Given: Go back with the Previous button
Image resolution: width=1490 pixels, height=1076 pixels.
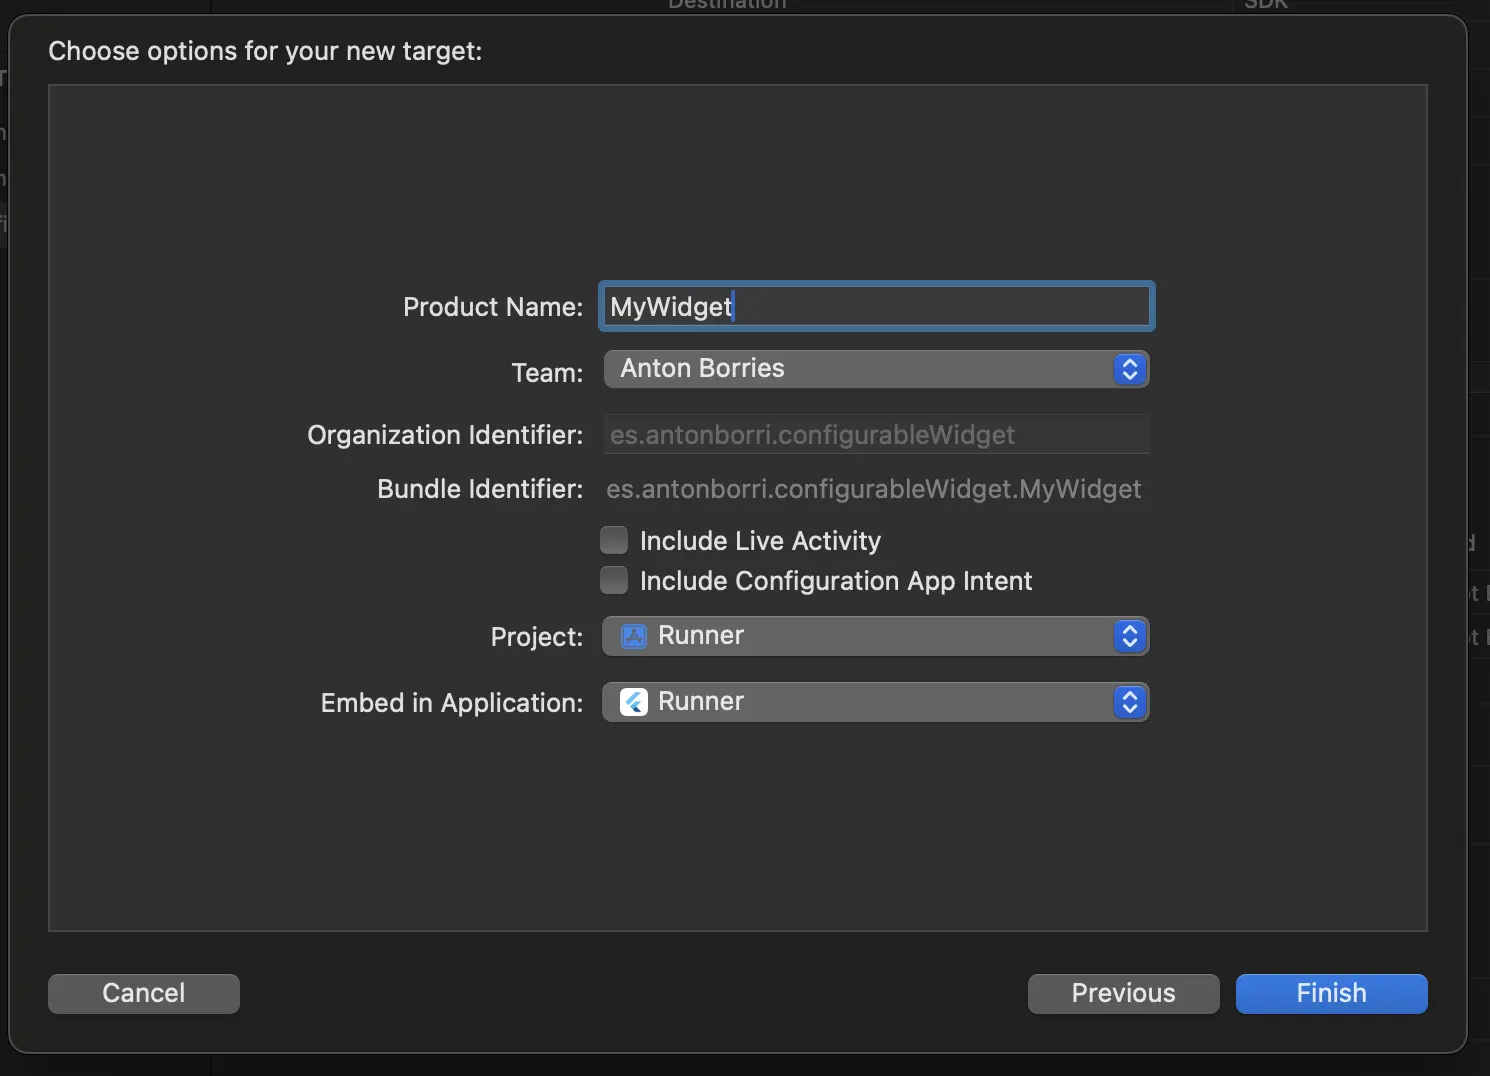Looking at the screenshot, I should pyautogui.click(x=1124, y=993).
